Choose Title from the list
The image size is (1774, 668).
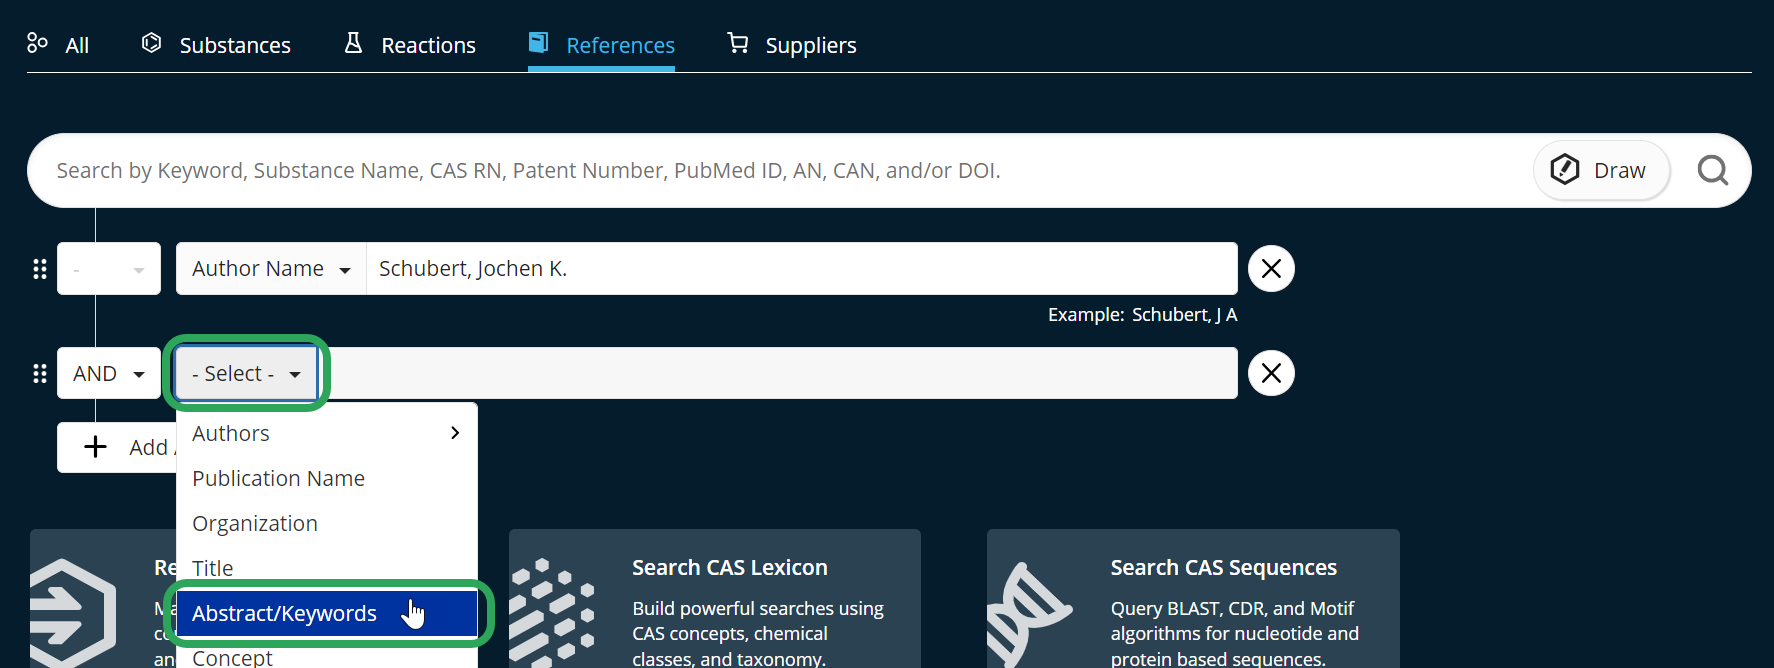click(327, 568)
